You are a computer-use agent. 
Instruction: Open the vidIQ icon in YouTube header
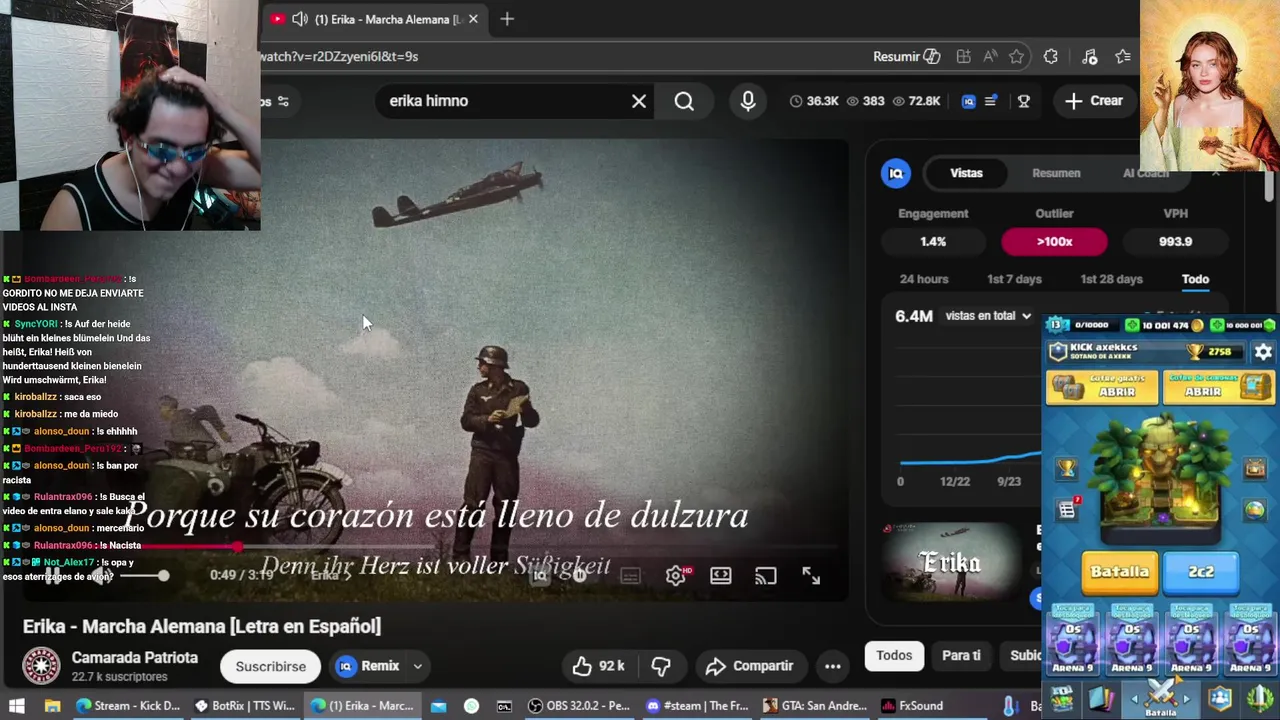[968, 101]
